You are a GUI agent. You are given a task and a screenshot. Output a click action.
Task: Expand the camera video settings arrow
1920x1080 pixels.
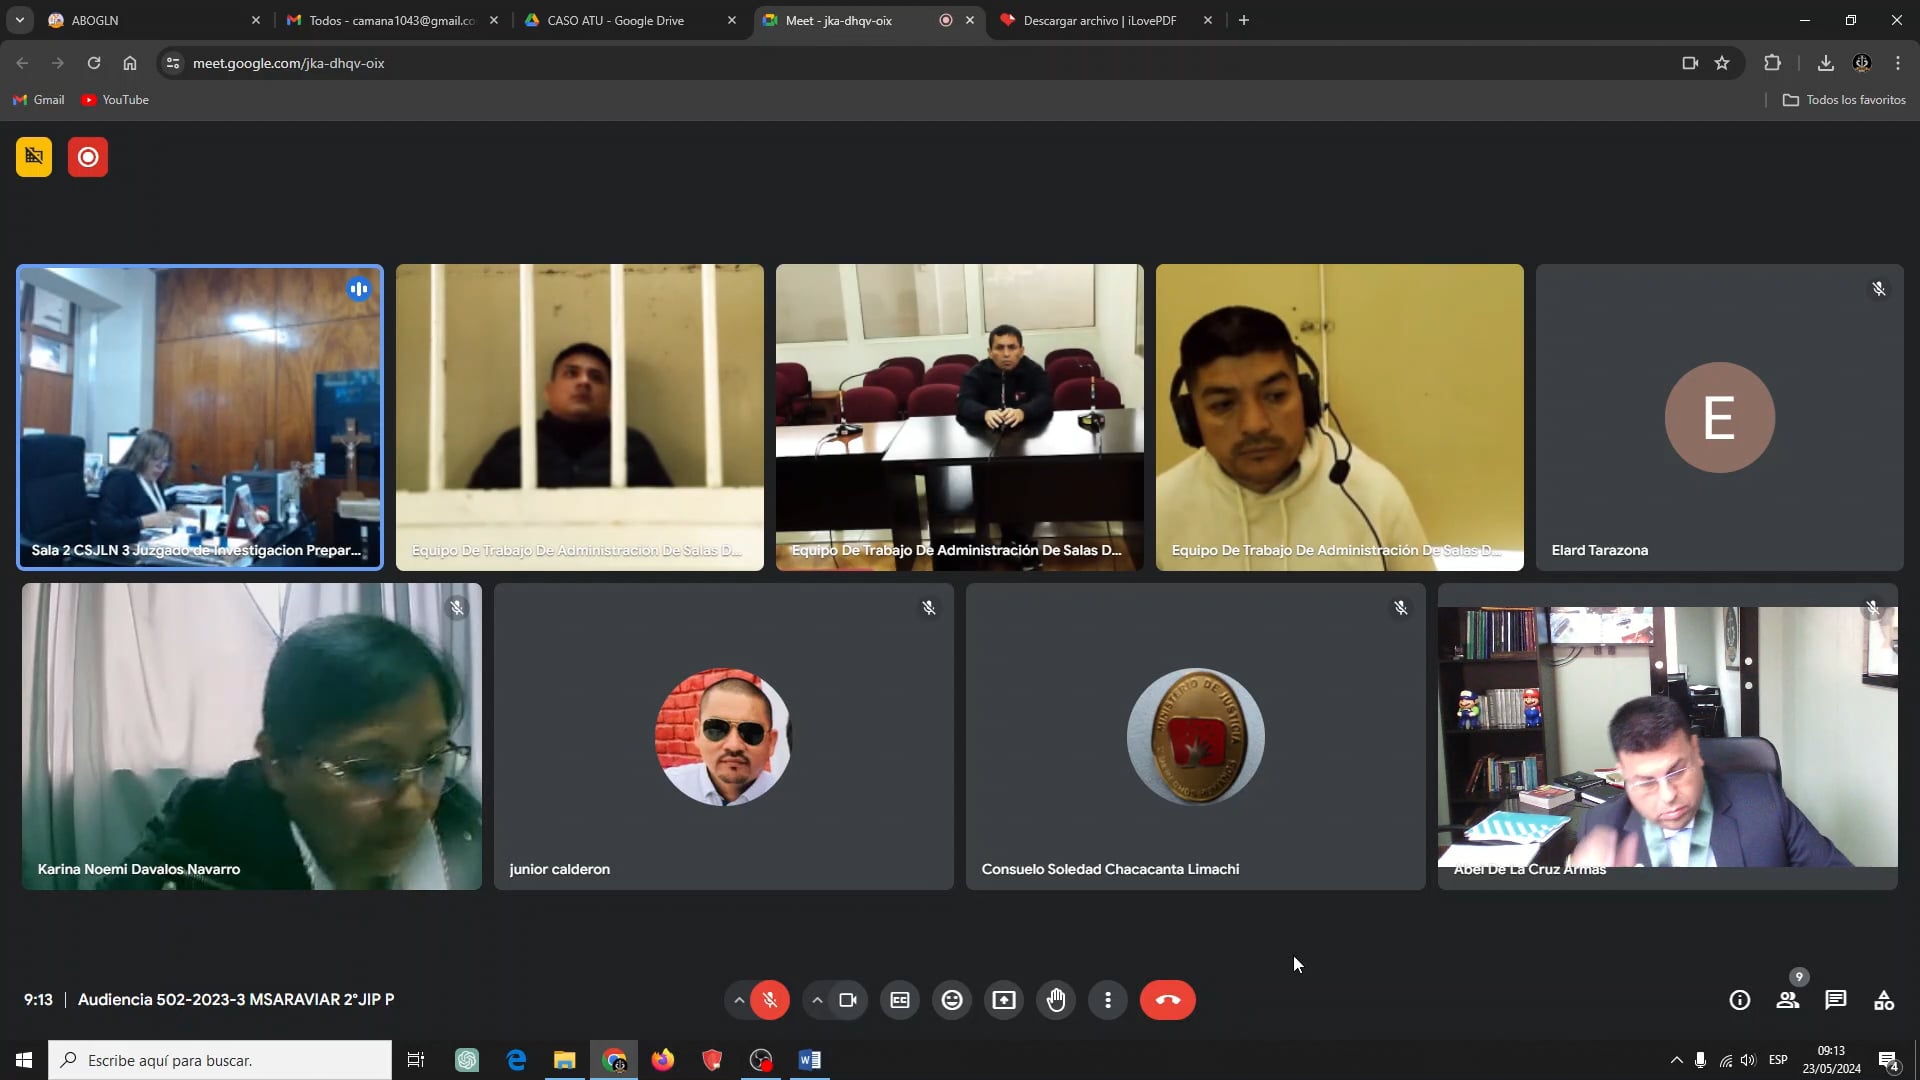pos(817,1000)
